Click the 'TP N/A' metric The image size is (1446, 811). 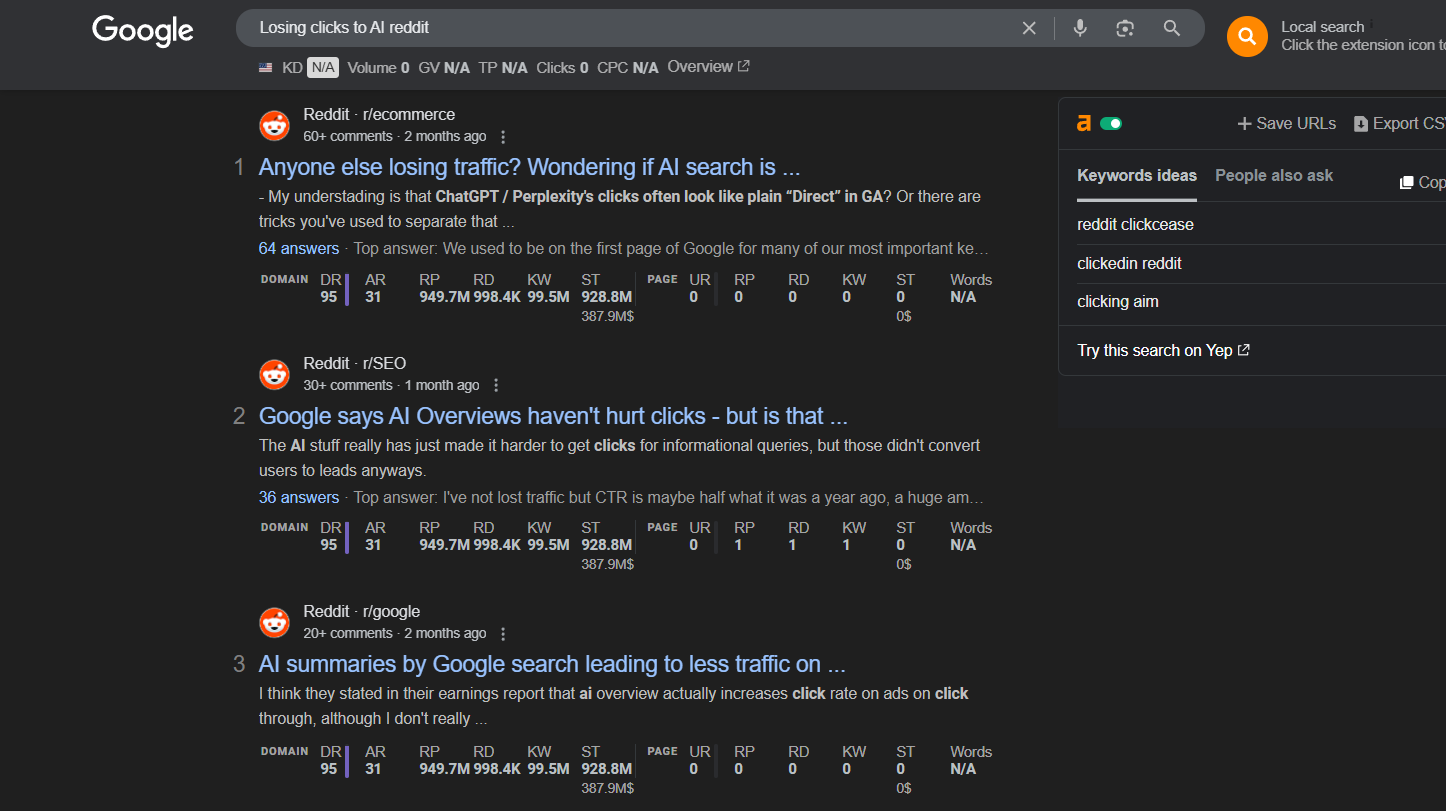coord(503,68)
